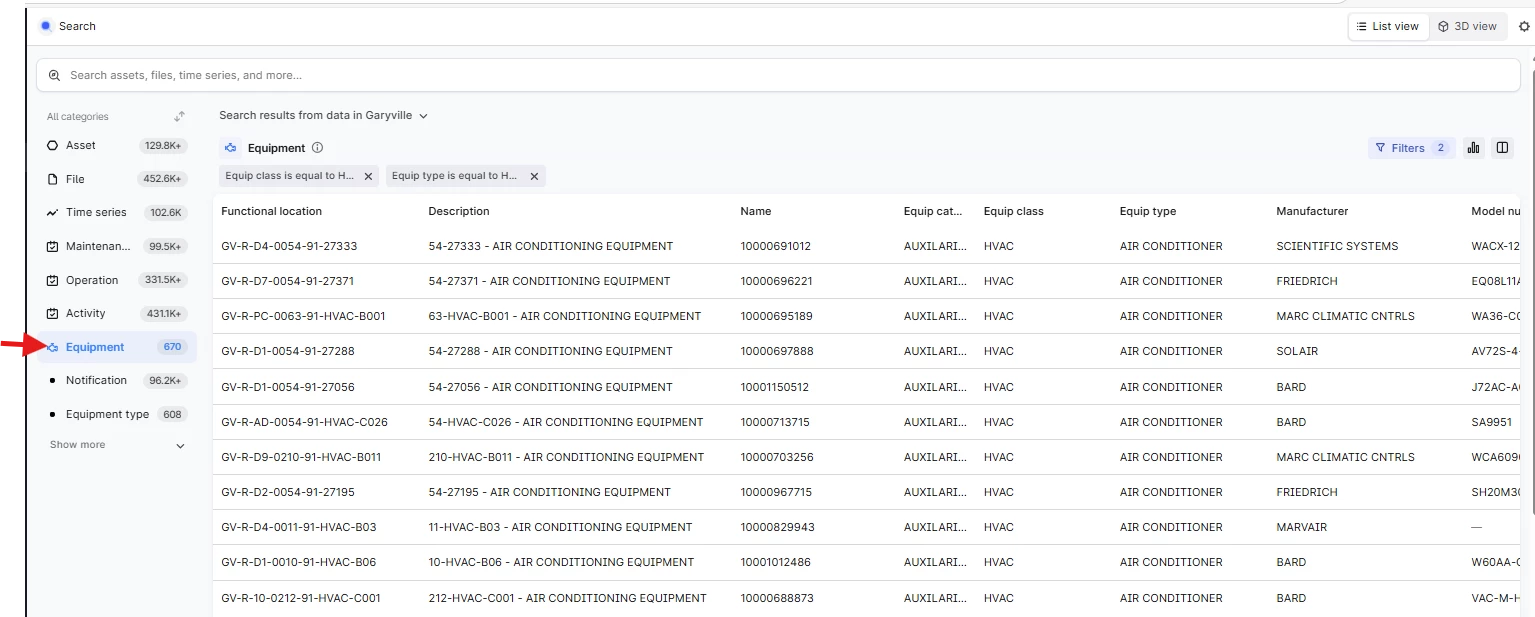Image resolution: width=1535 pixels, height=617 pixels.
Task: Select the Asset category
Action: (x=81, y=146)
